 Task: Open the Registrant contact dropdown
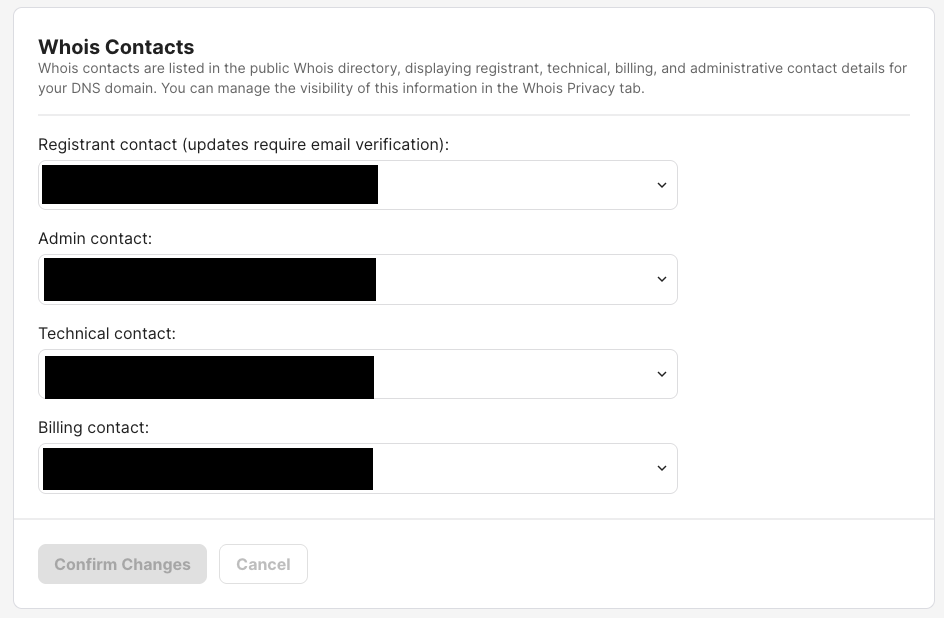tap(358, 185)
